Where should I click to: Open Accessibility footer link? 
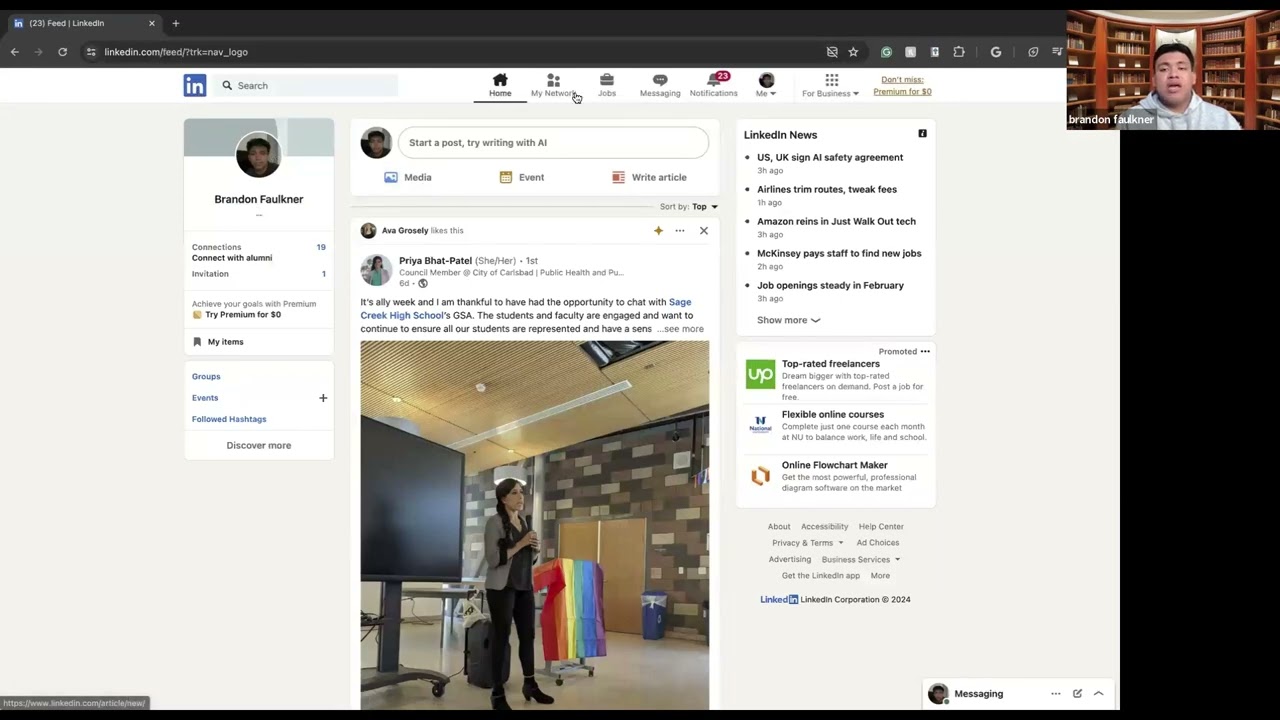click(824, 527)
